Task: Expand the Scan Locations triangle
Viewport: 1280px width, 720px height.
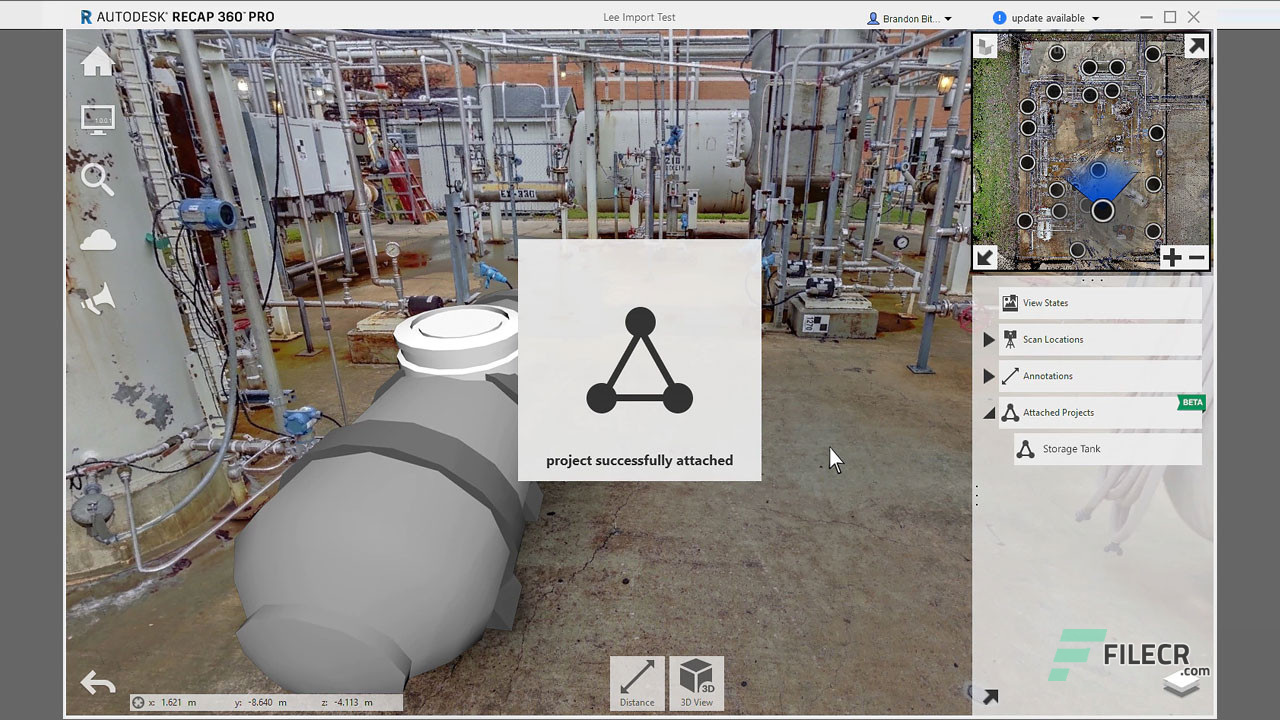Action: pos(988,340)
